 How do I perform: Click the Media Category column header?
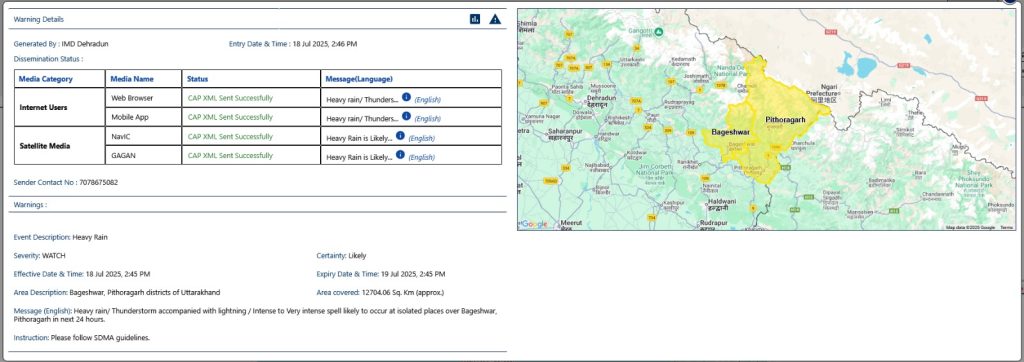click(x=46, y=79)
